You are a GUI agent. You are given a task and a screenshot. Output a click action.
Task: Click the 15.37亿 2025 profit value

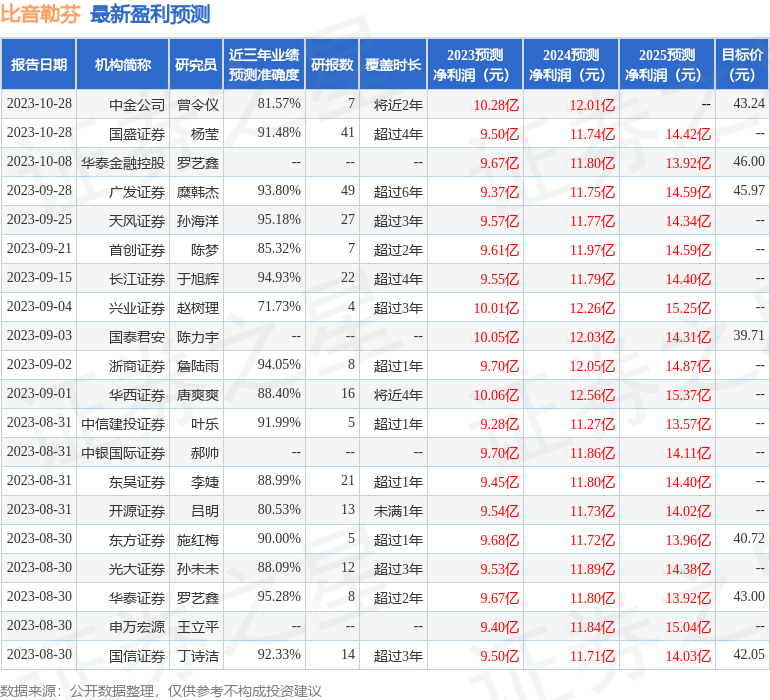(x=688, y=394)
